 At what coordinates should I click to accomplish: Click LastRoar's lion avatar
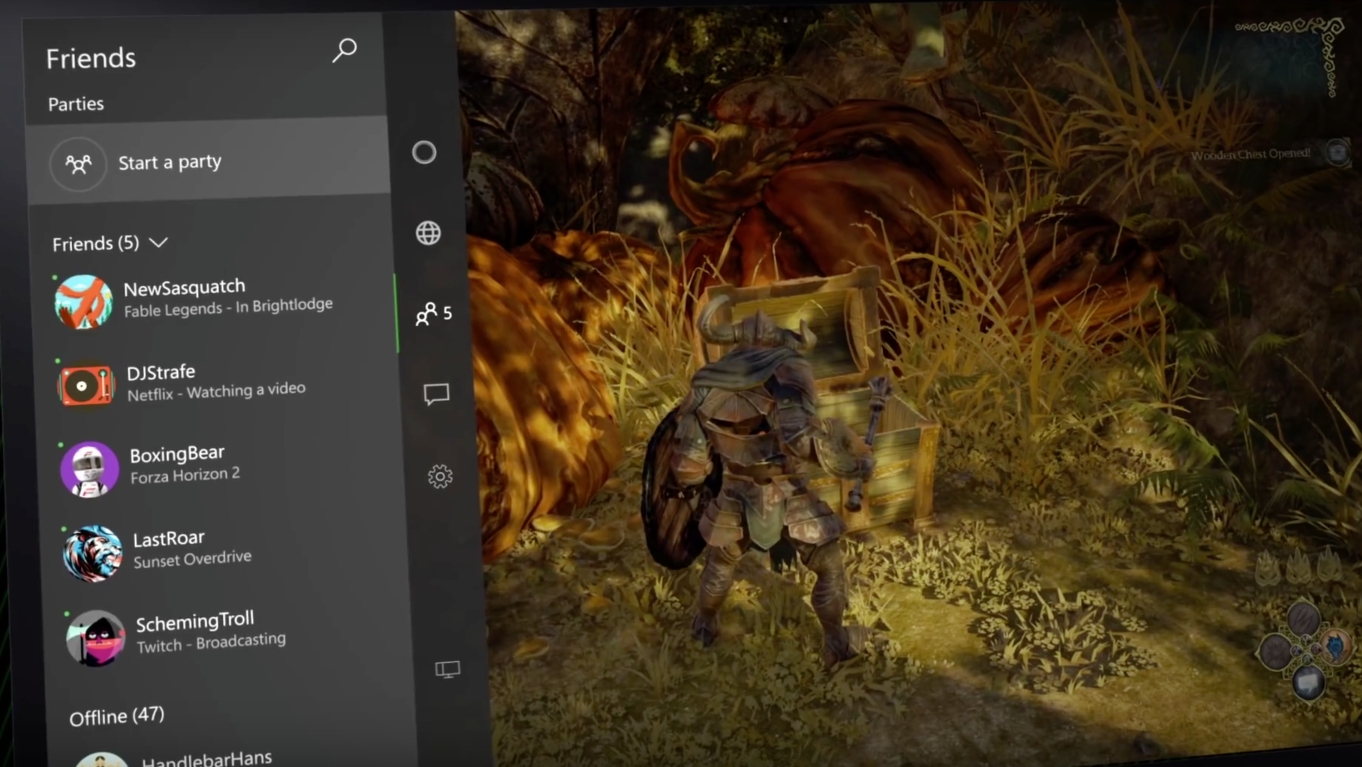pyautogui.click(x=93, y=553)
